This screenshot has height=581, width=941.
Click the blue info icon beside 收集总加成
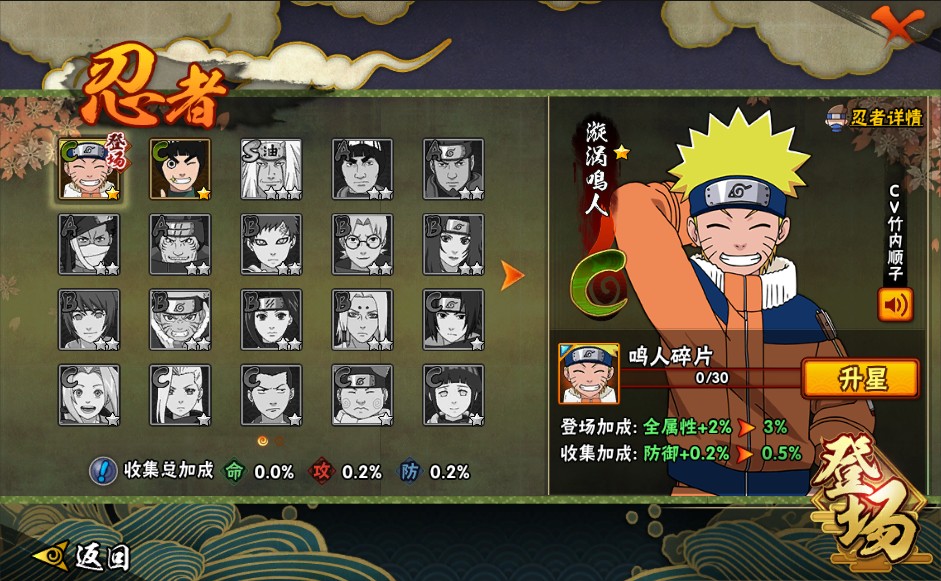pos(103,471)
